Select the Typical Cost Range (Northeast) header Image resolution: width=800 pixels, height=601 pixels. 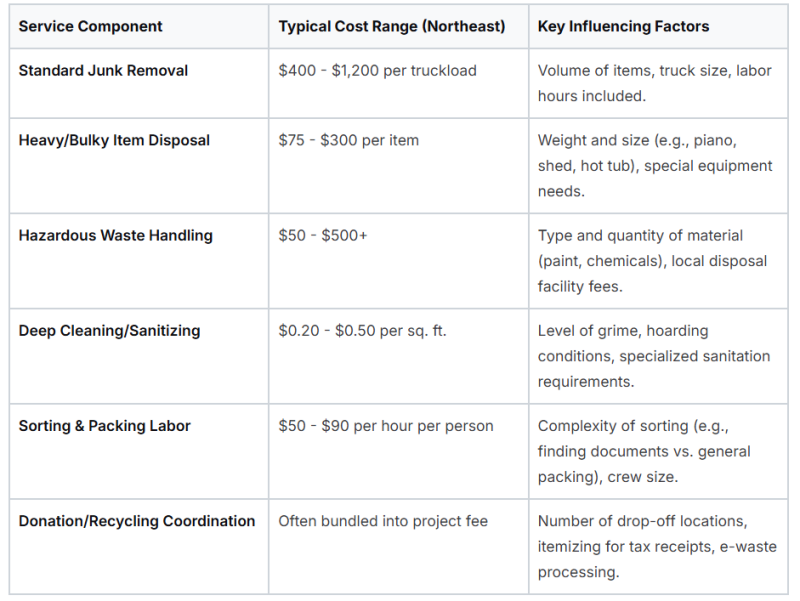pos(391,27)
